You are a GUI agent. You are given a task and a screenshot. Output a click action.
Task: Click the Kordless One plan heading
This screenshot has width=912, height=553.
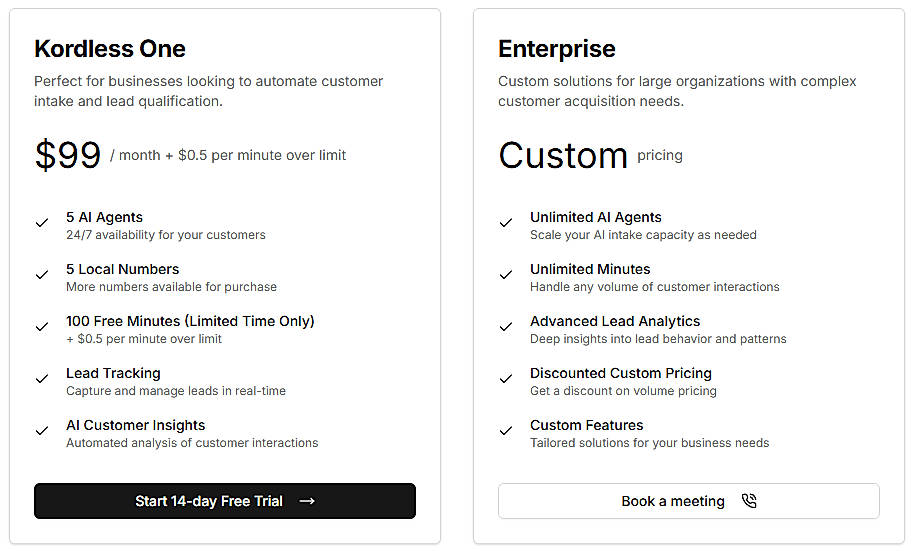point(110,49)
